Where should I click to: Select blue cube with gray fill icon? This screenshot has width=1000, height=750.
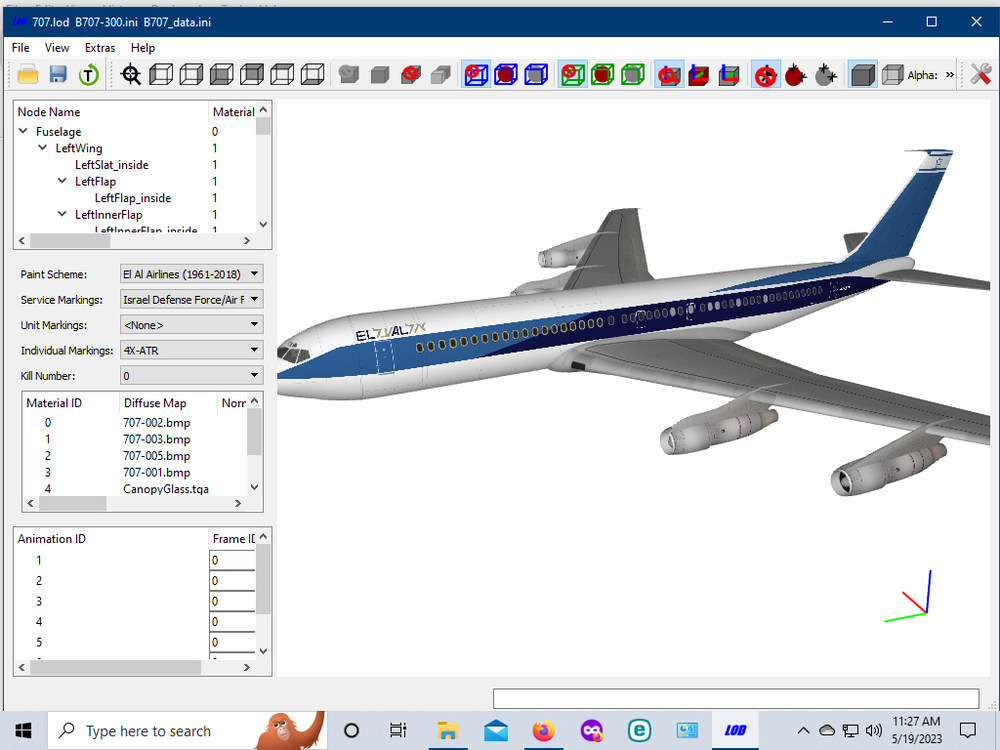(536, 75)
